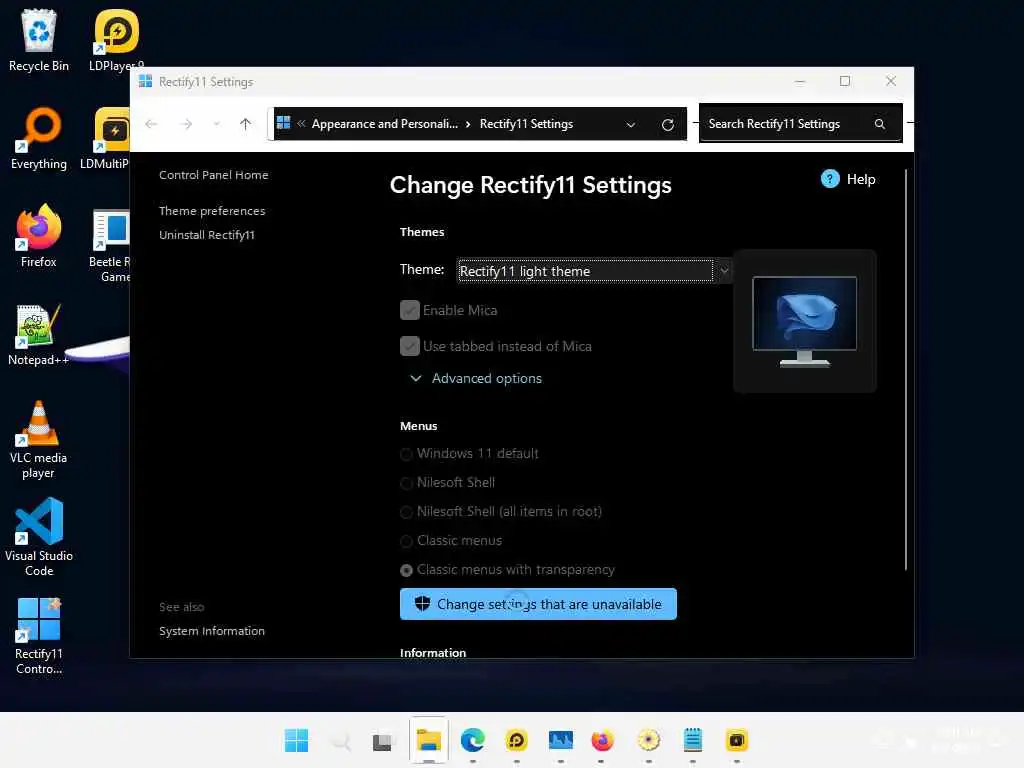Screen dimensions: 1024x768
Task: Click the Help text link
Action: pos(861,179)
